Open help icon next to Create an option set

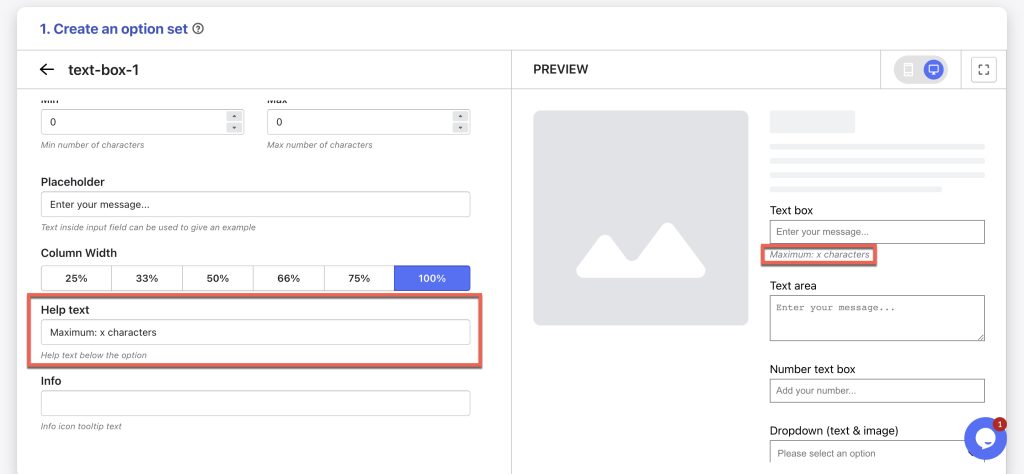click(x=199, y=29)
